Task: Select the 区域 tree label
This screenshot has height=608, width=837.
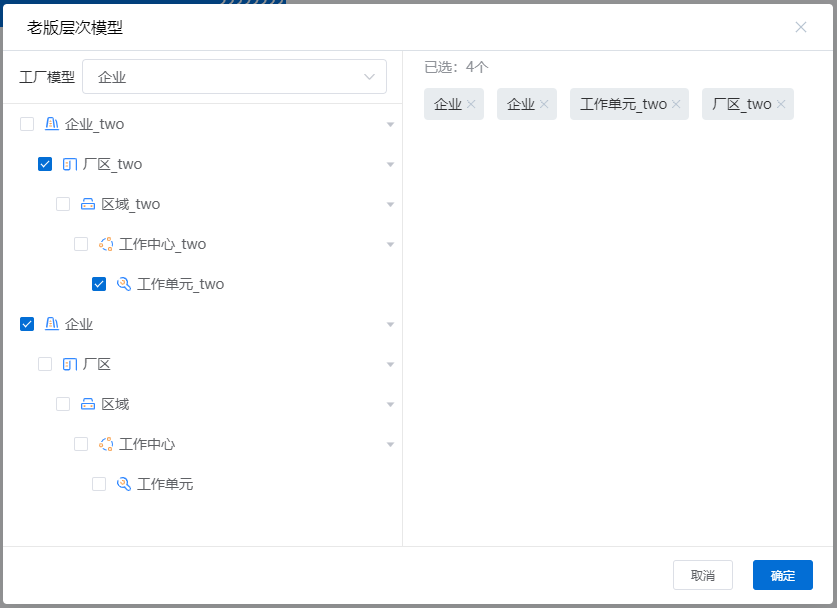Action: 115,404
